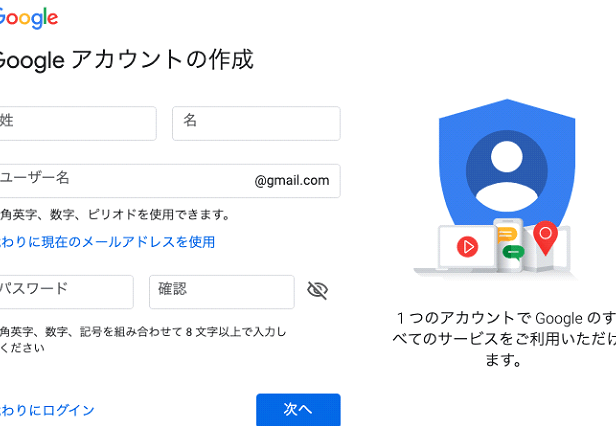Click the red play button on the laptop
Viewport: 616px width, 426px height.
(x=467, y=245)
